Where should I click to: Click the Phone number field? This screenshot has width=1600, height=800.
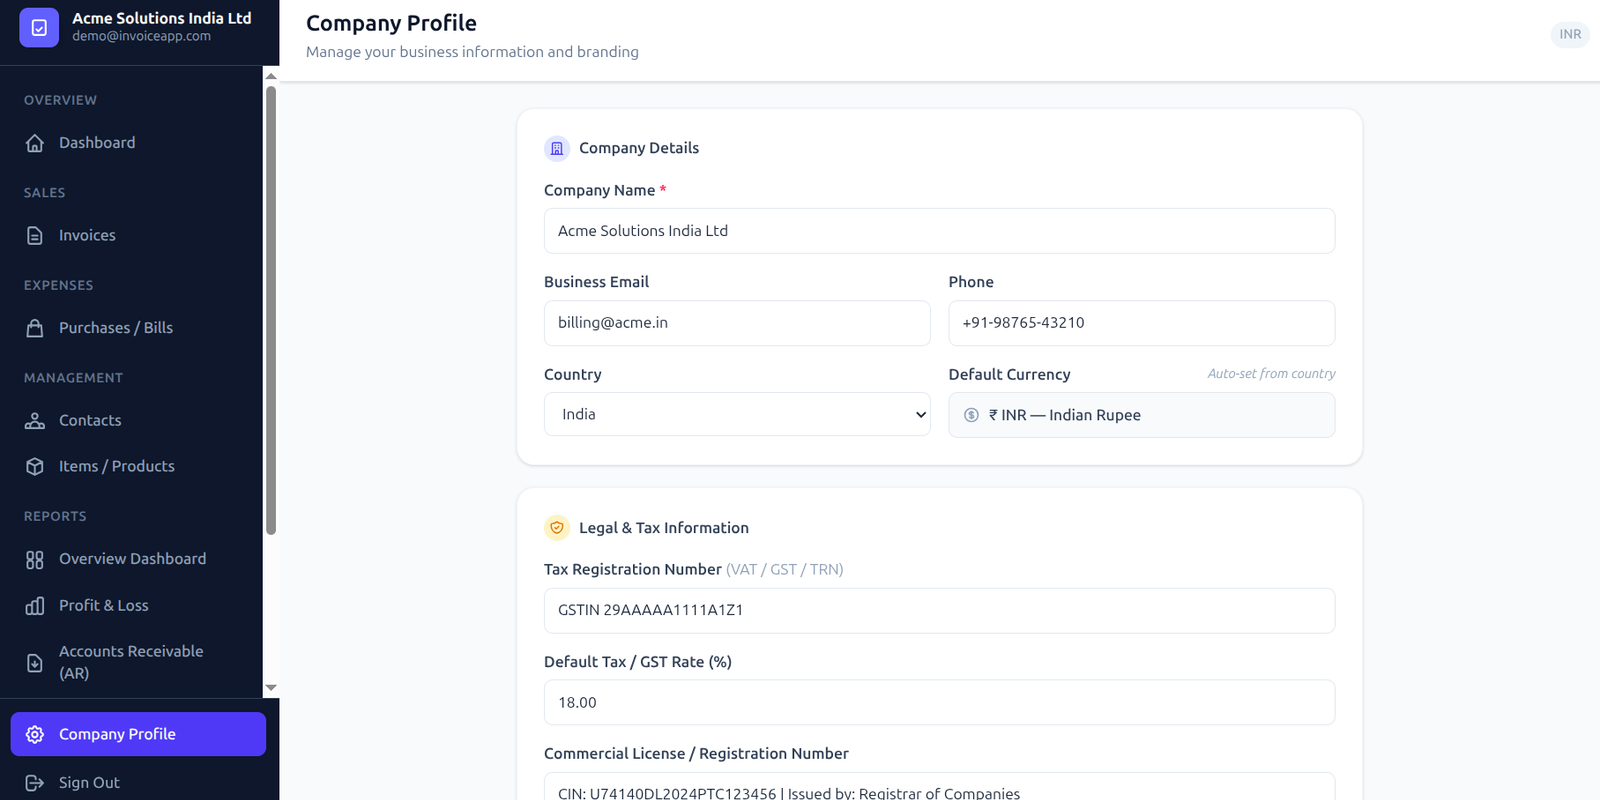[x=1142, y=323]
